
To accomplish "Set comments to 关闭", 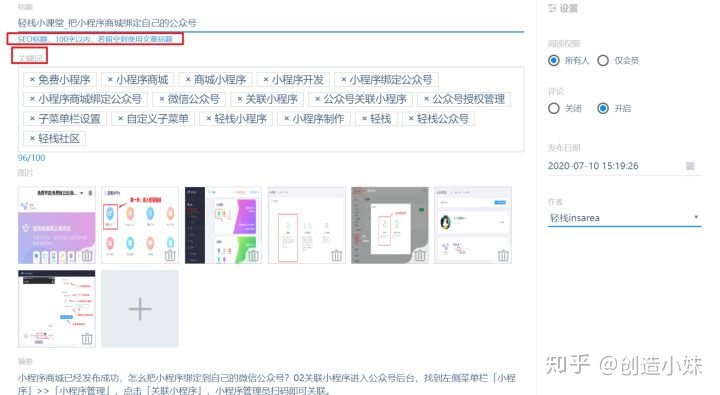I will click(x=554, y=108).
